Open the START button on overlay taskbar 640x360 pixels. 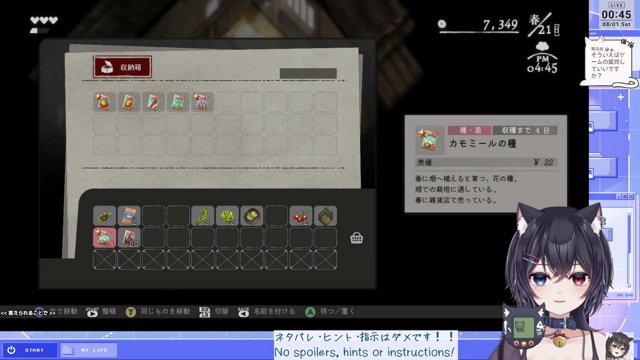click(x=29, y=350)
